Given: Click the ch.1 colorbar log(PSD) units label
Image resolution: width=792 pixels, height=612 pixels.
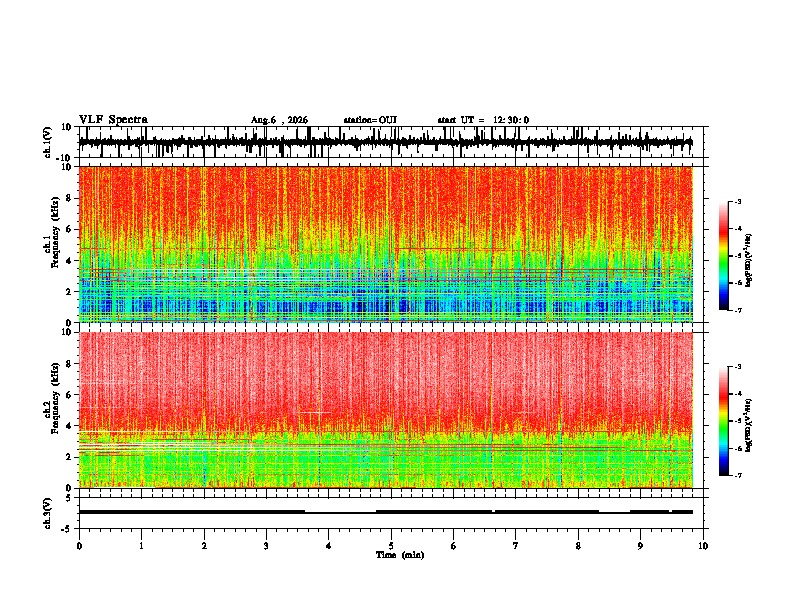Looking at the screenshot, I should (x=749, y=261).
